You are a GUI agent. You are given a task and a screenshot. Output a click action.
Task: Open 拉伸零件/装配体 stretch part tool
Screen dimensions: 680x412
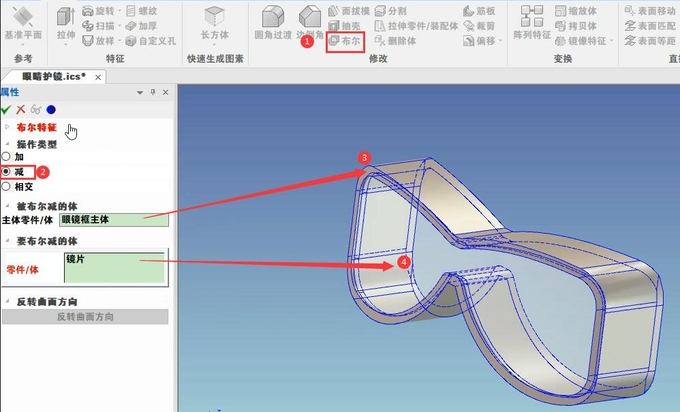(416, 26)
